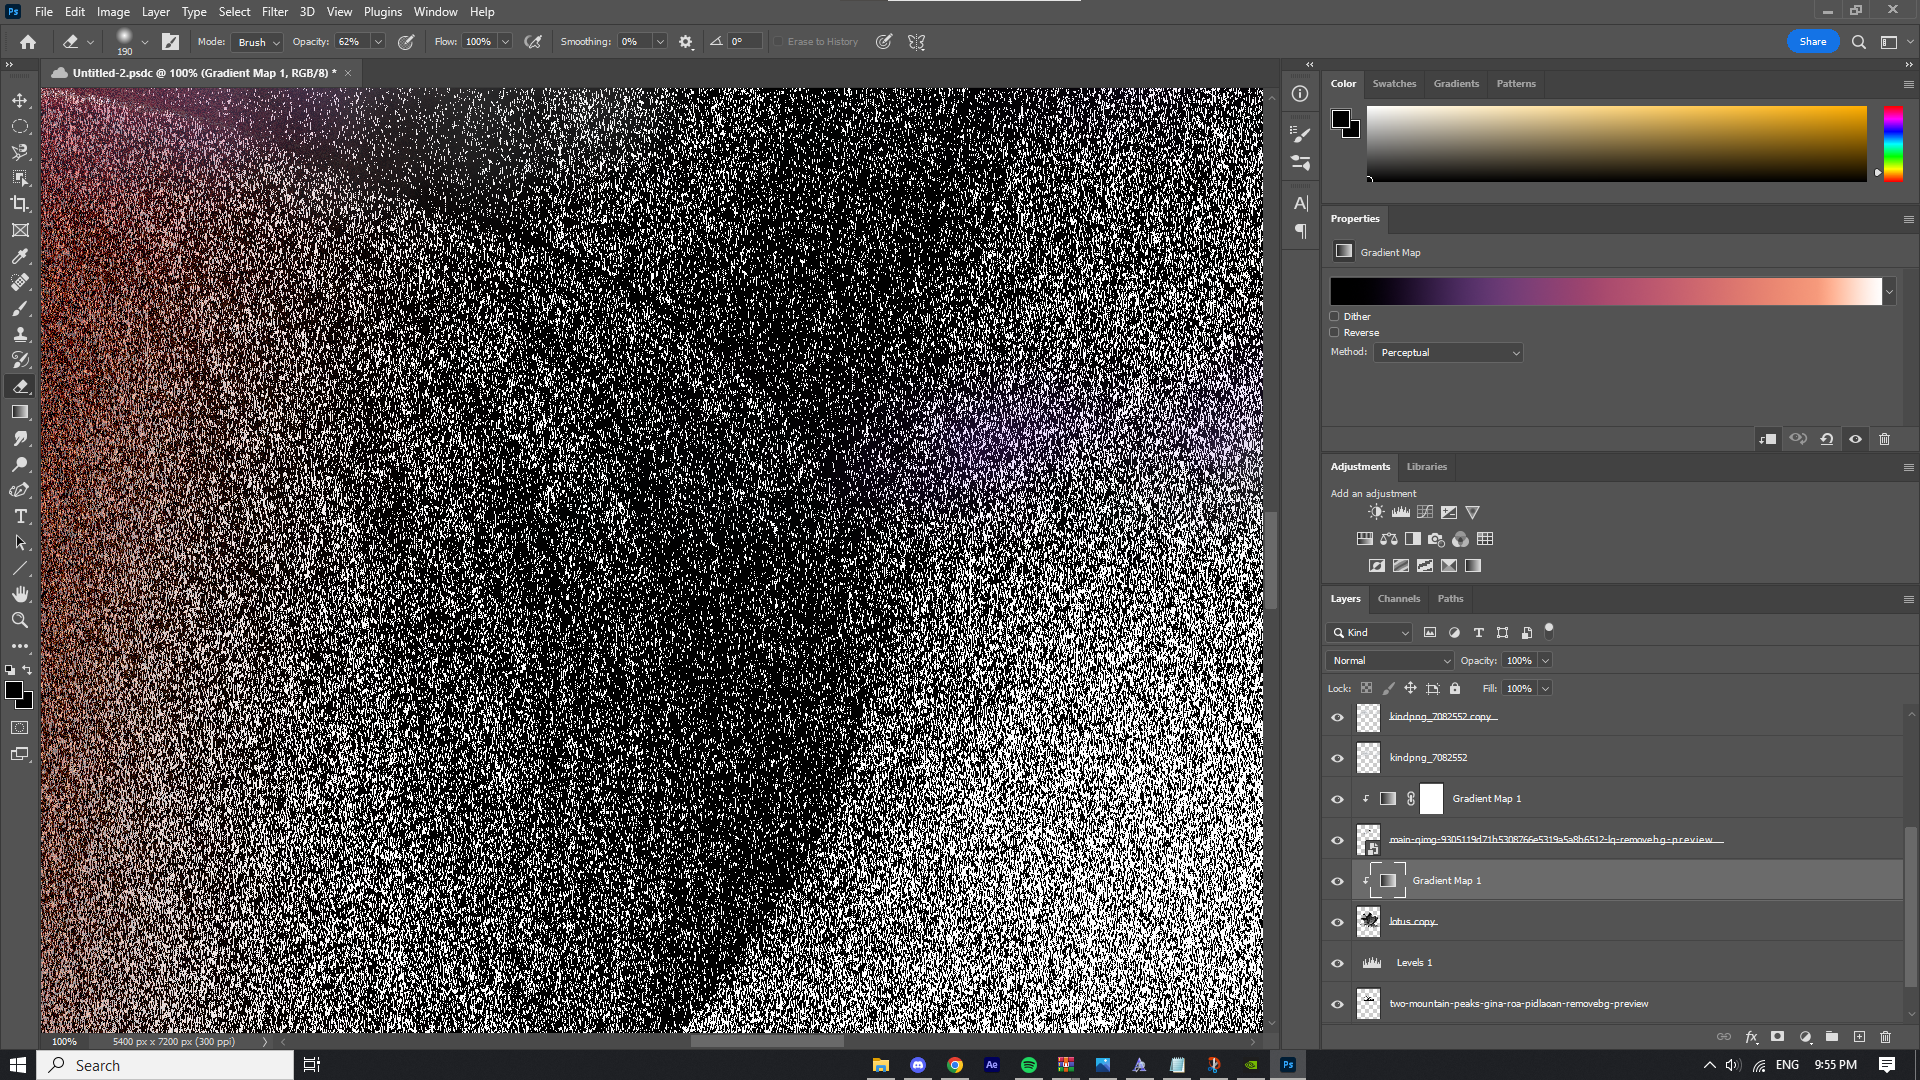
Task: Select the Crop tool
Action: click(x=20, y=203)
